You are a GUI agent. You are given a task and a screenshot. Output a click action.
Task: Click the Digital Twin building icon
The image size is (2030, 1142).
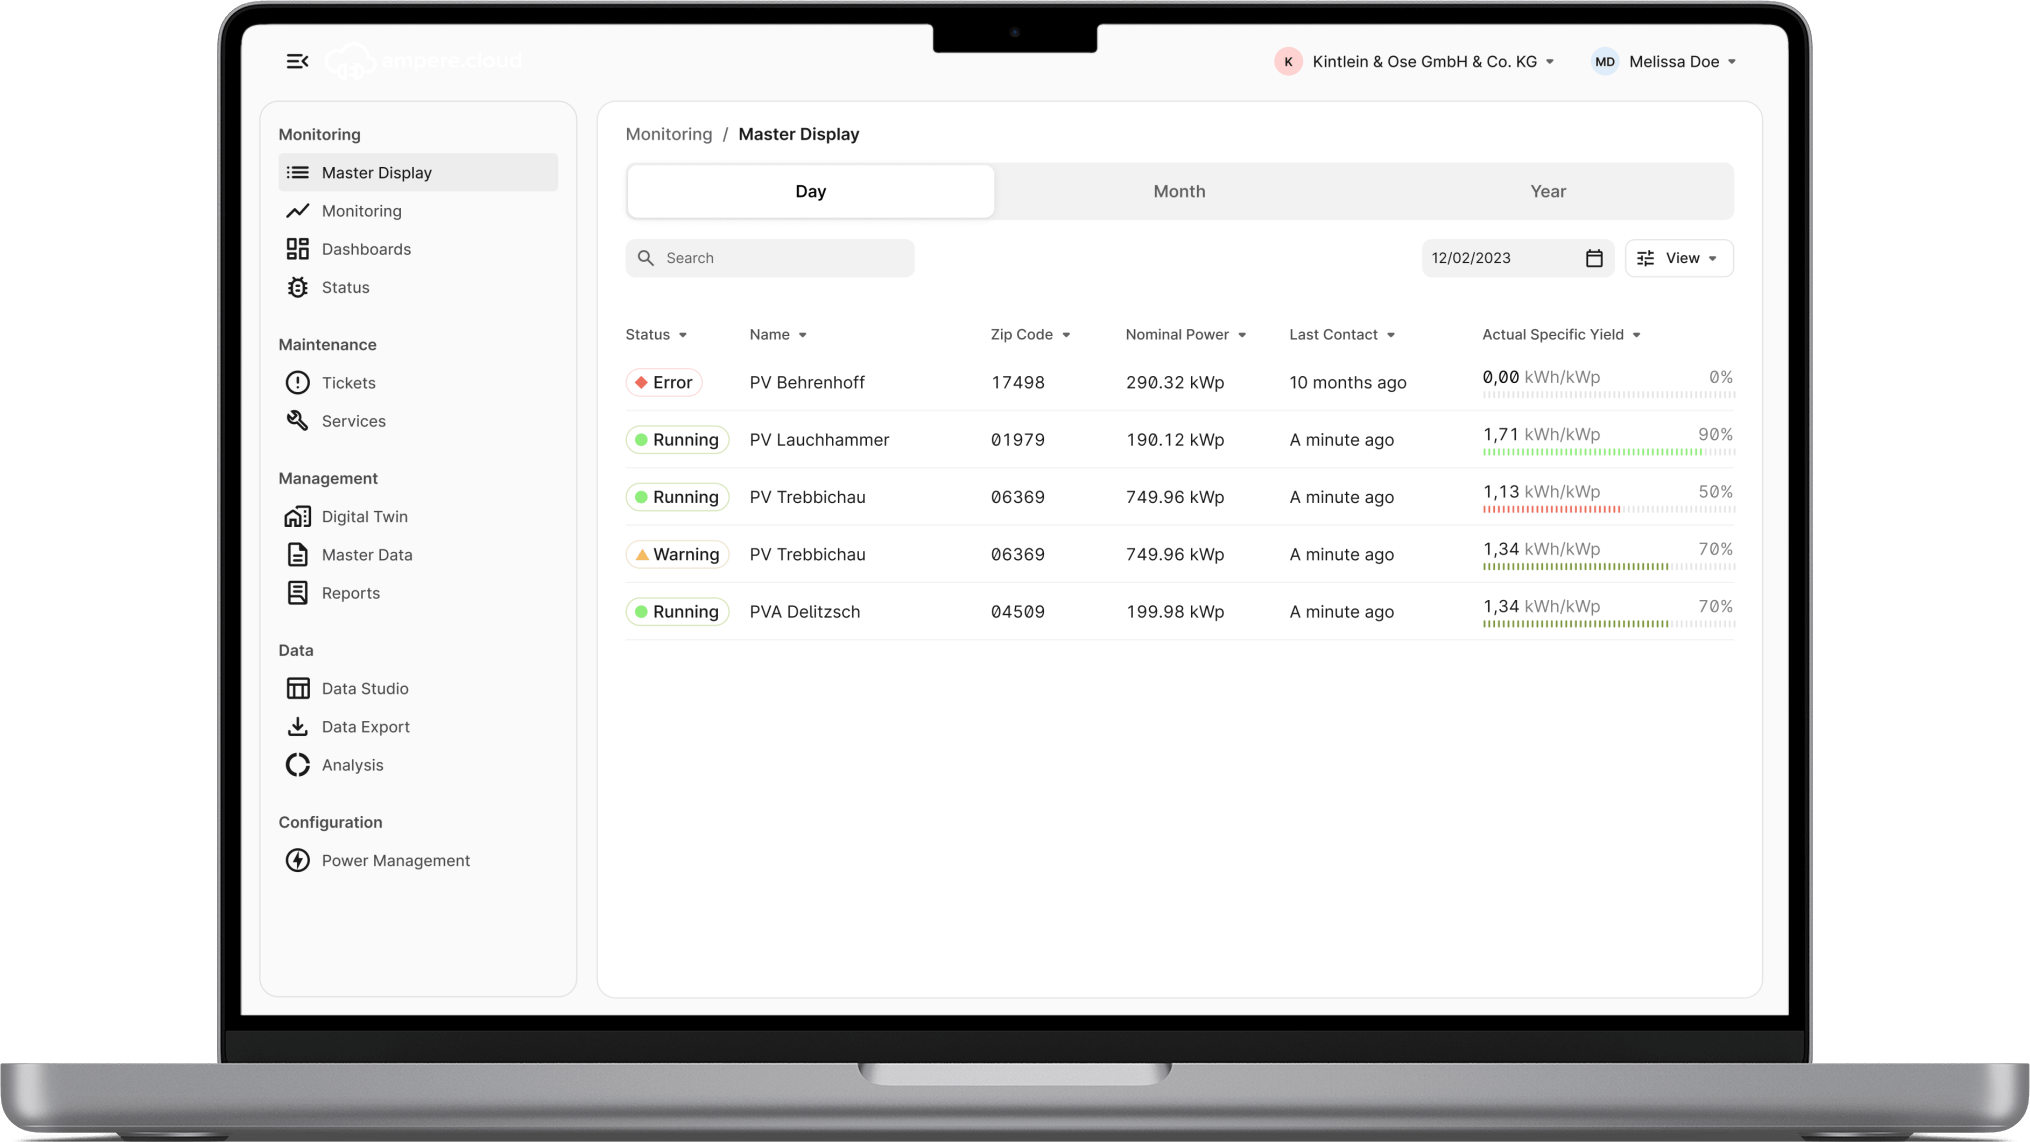click(x=297, y=517)
